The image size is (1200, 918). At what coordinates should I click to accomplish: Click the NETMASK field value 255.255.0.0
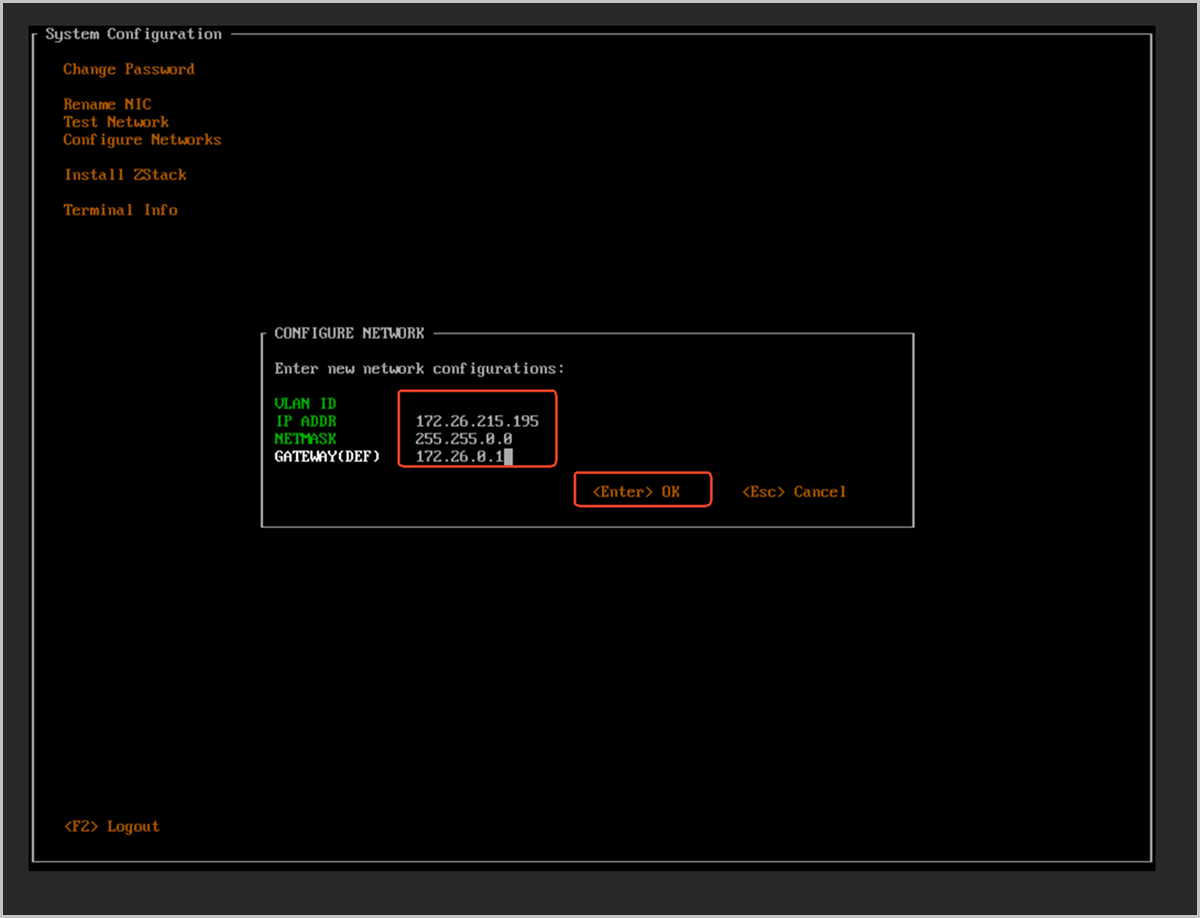point(464,439)
